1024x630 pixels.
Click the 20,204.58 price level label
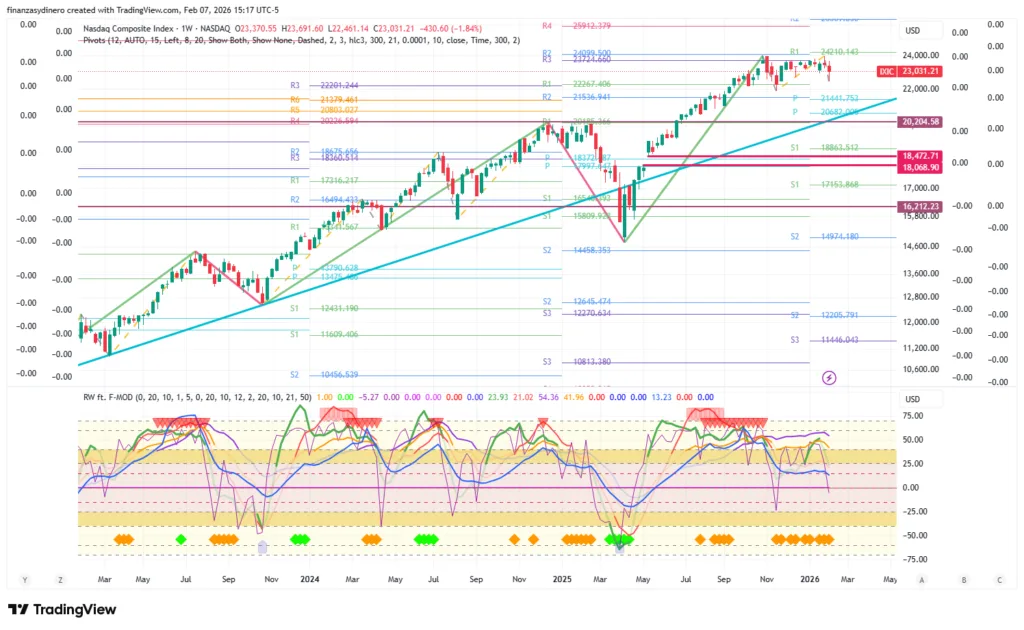(x=920, y=121)
